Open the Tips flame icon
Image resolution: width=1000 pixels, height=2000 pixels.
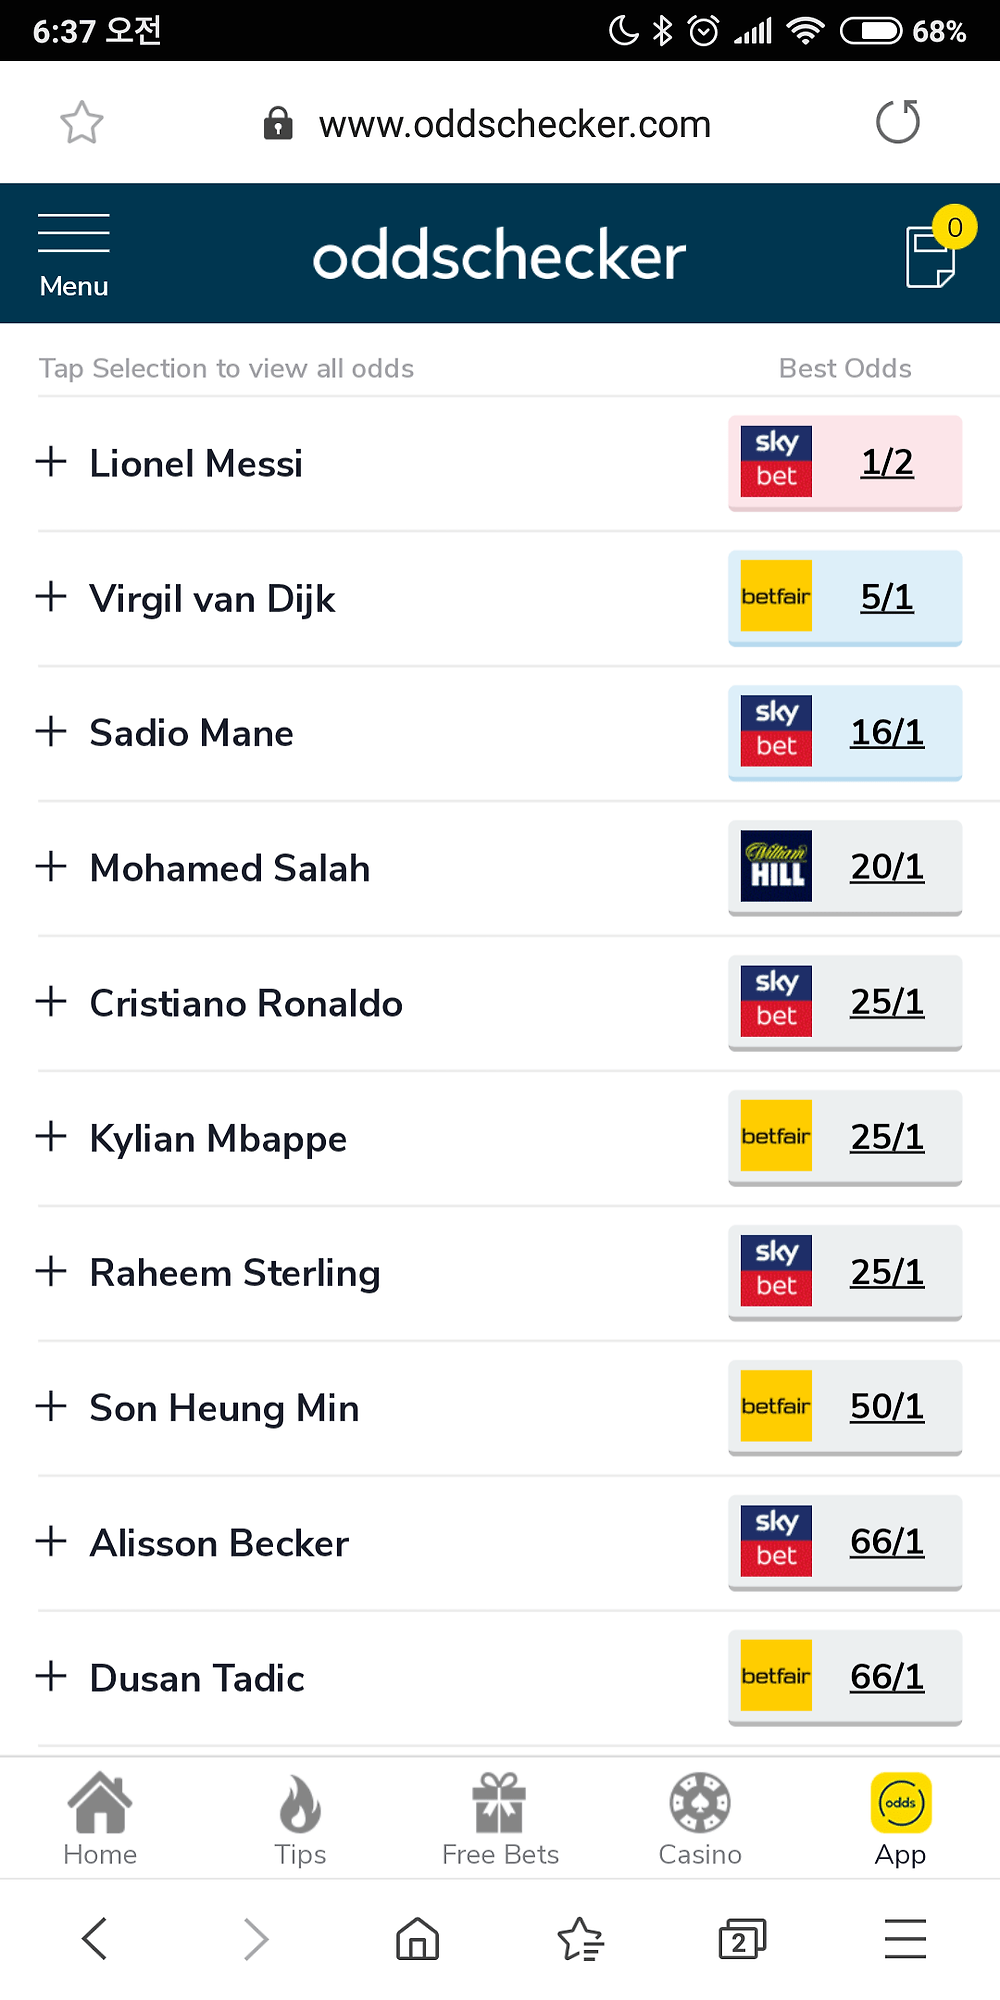tap(300, 1820)
